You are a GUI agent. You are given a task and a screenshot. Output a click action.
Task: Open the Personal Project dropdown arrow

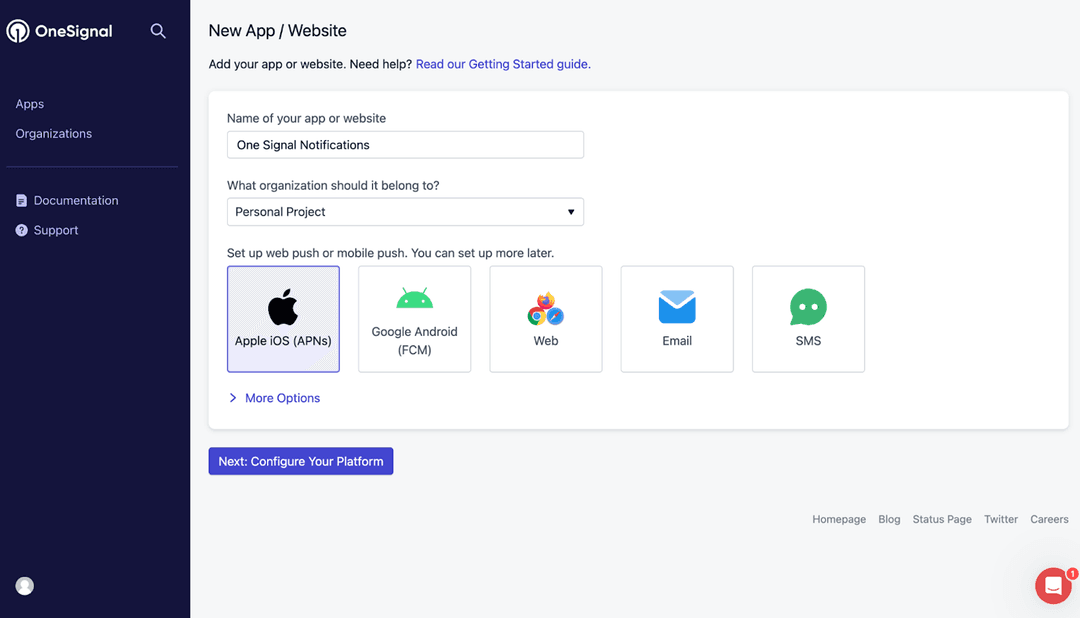coord(570,211)
